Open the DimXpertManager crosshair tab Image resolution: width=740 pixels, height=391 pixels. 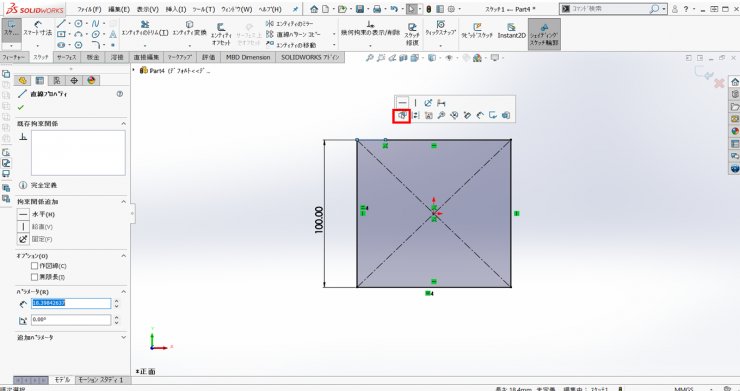pyautogui.click(x=74, y=80)
